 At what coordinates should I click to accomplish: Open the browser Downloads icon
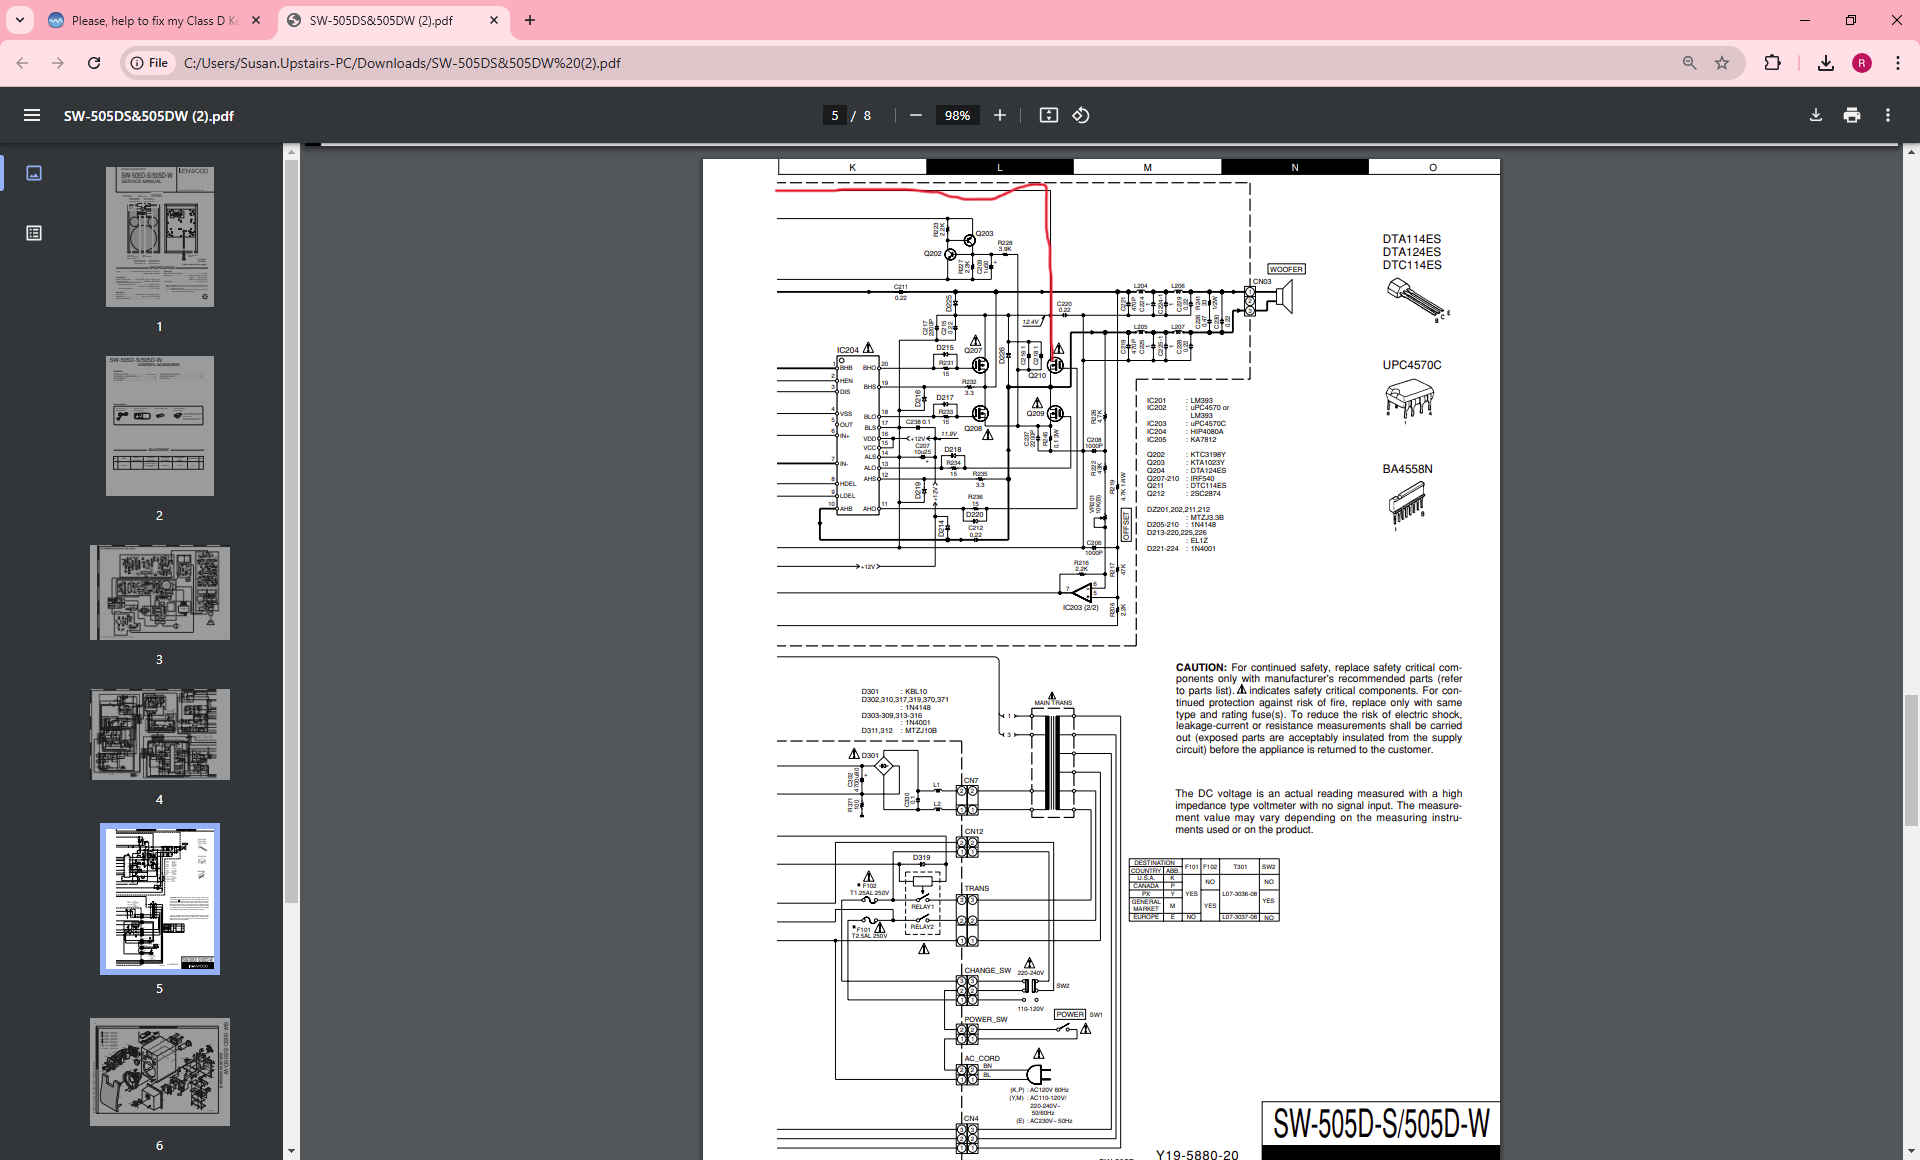tap(1826, 63)
